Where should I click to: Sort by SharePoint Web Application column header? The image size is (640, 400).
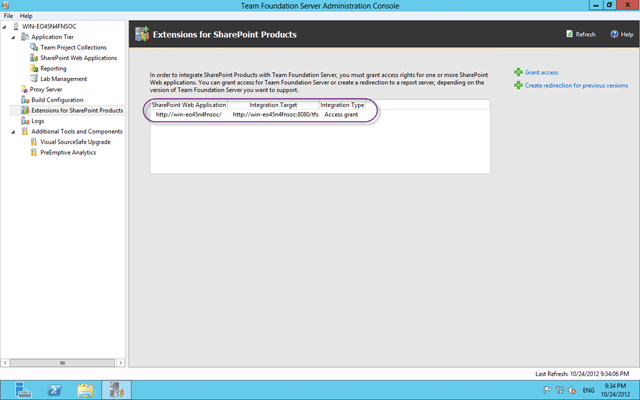pyautogui.click(x=189, y=105)
